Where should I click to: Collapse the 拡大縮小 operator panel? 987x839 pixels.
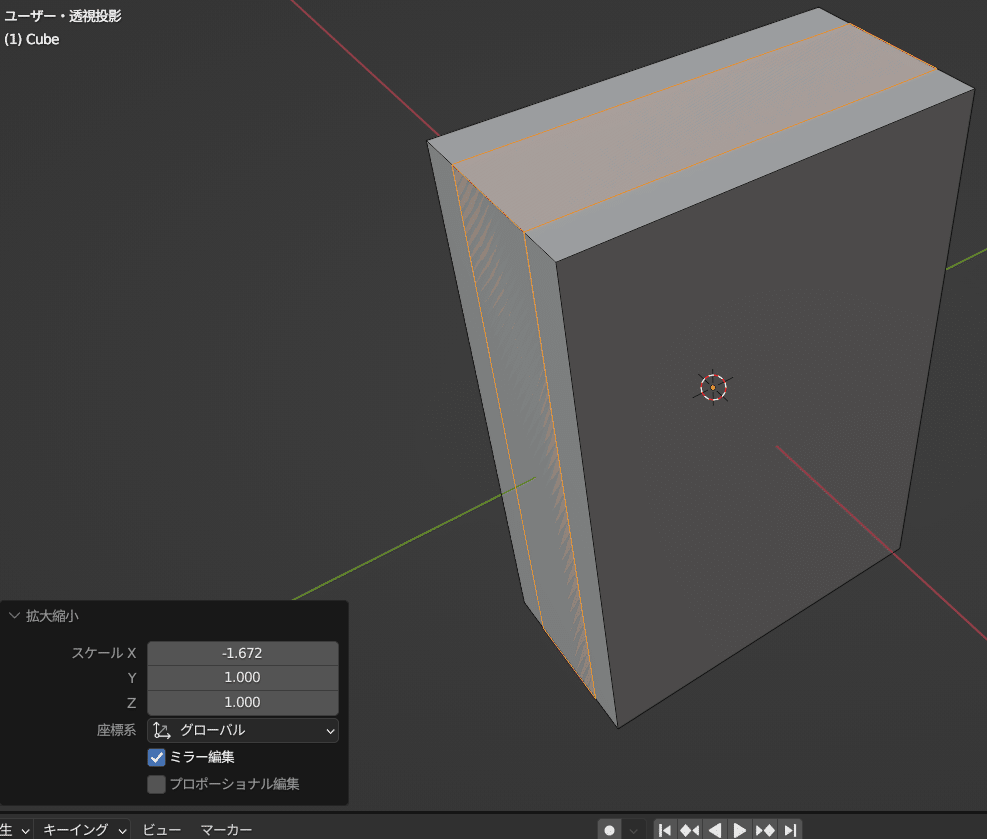(x=14, y=616)
